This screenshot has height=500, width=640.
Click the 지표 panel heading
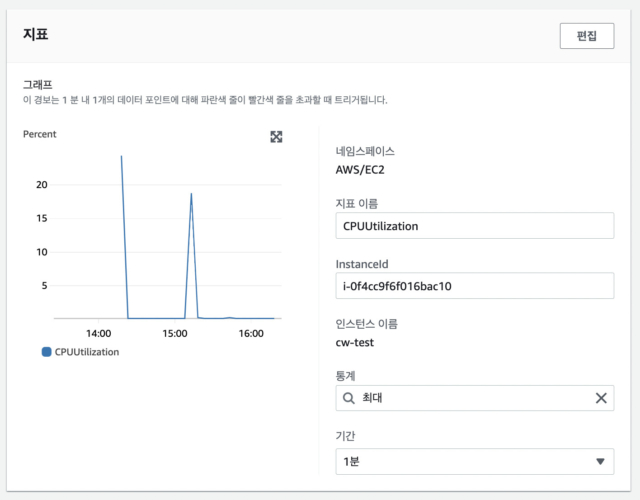36,34
